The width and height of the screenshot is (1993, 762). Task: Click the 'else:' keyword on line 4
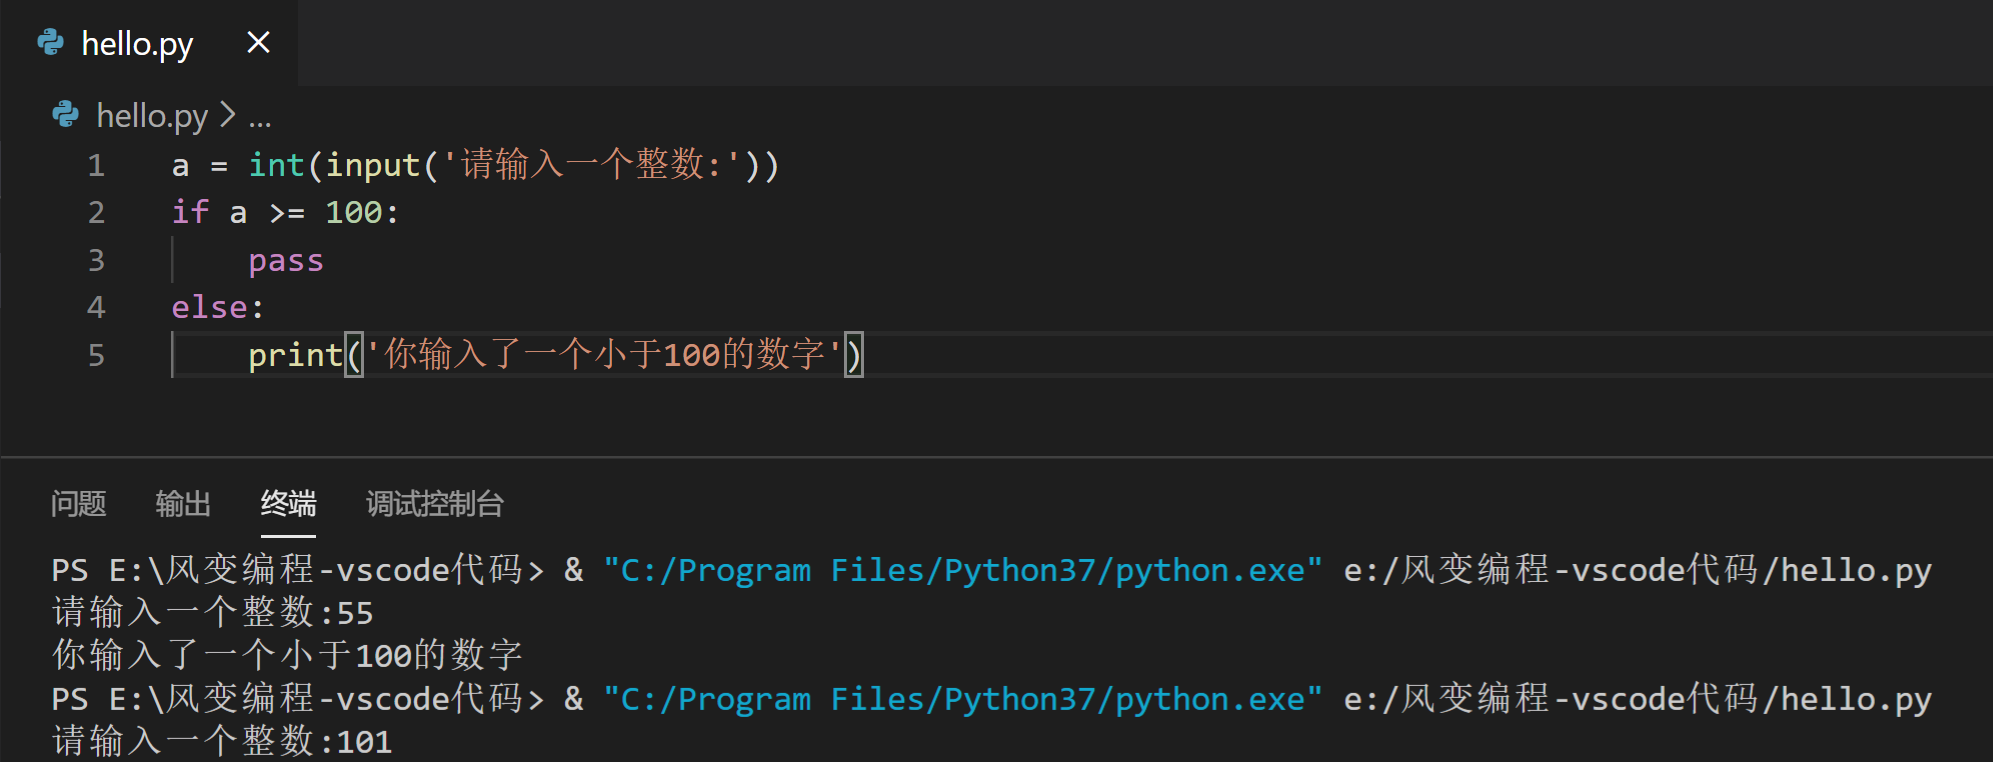point(217,307)
